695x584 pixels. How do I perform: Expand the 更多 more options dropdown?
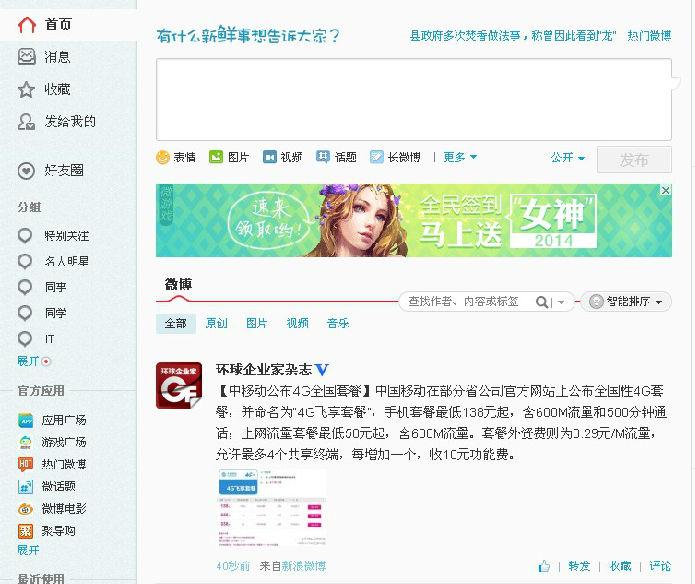click(x=458, y=157)
